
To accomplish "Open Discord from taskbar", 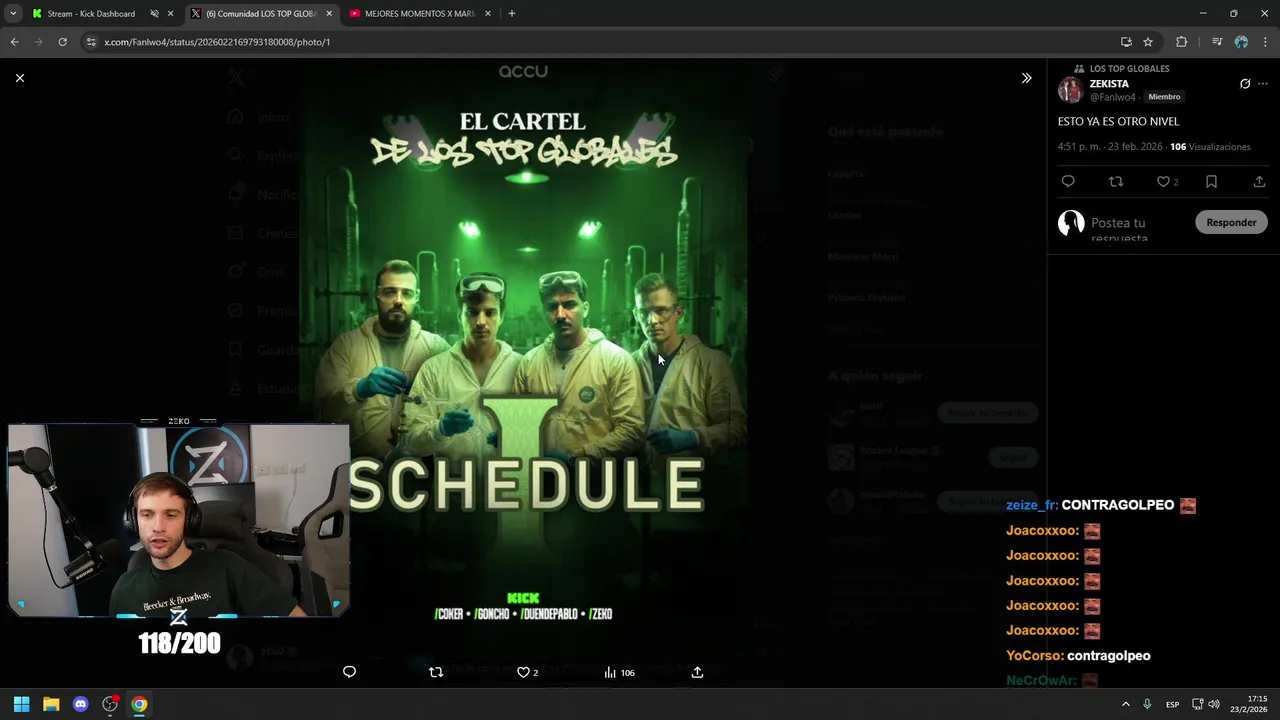I will [x=80, y=704].
